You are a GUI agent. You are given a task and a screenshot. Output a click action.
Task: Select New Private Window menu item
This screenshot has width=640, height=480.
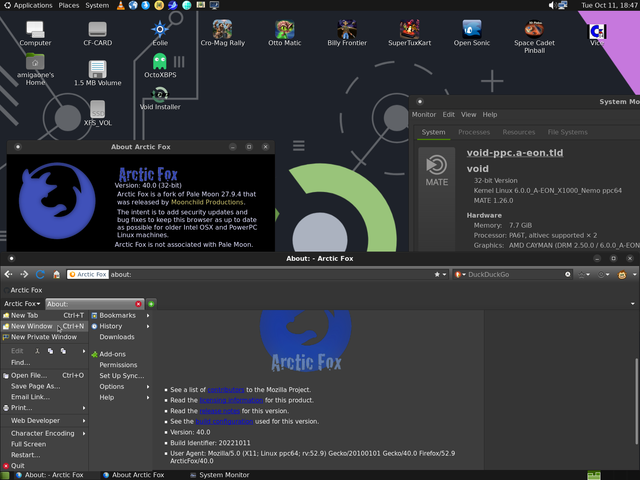coord(44,337)
